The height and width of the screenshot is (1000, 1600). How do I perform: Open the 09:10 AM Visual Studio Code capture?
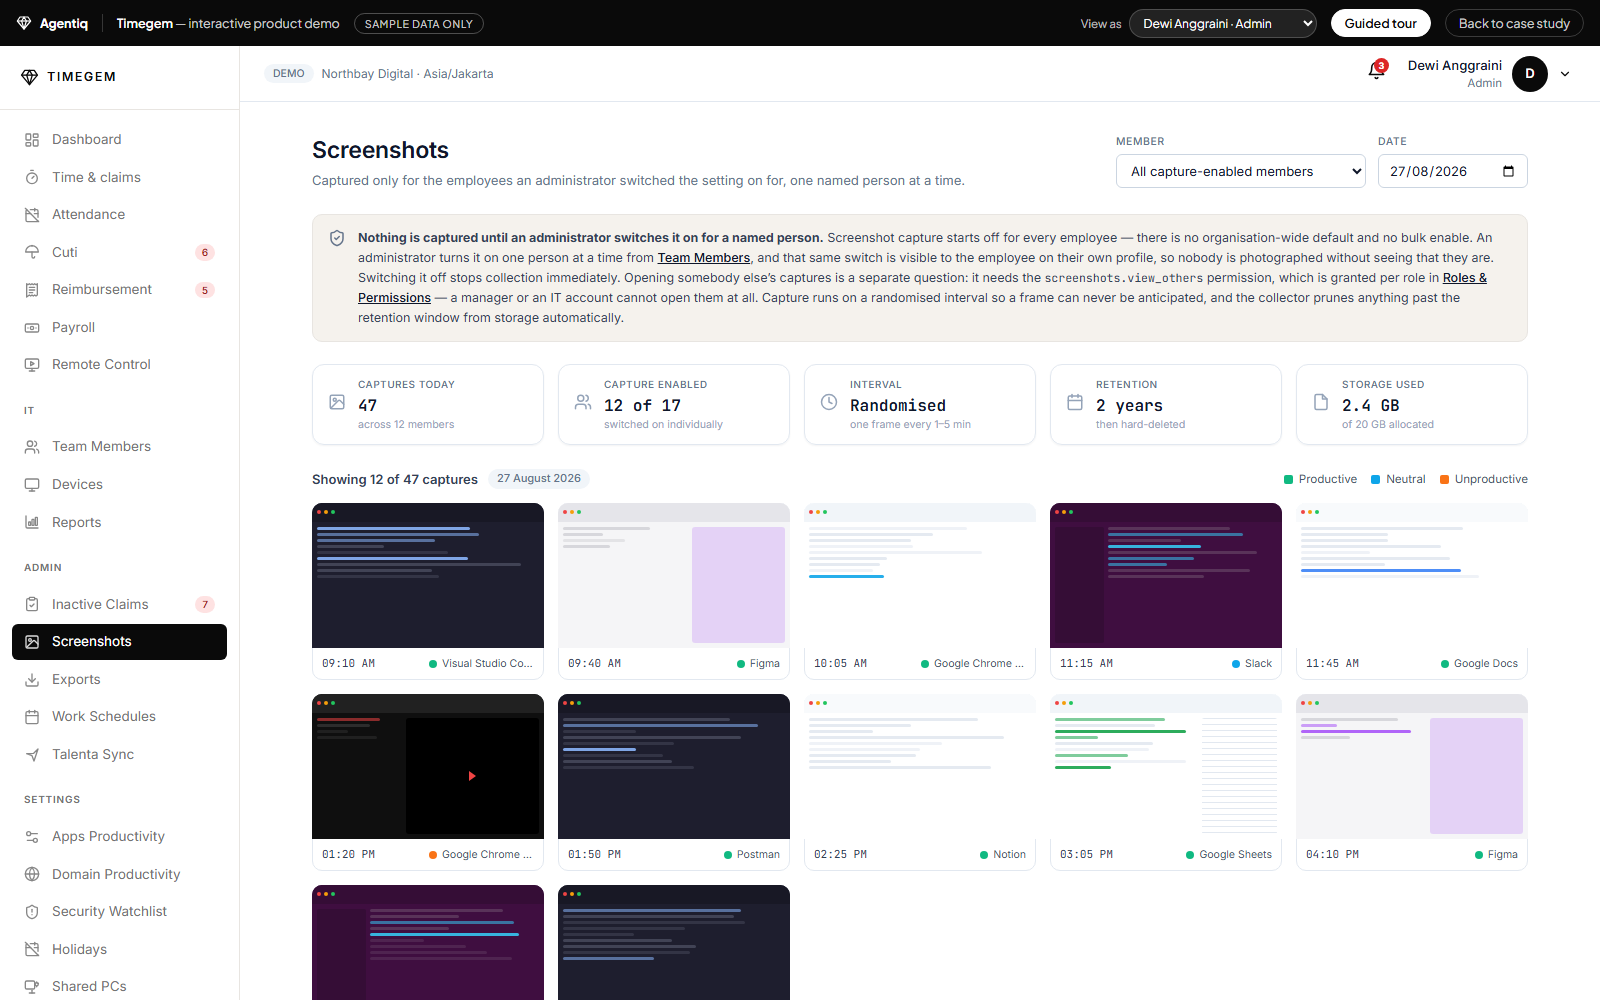coord(428,591)
